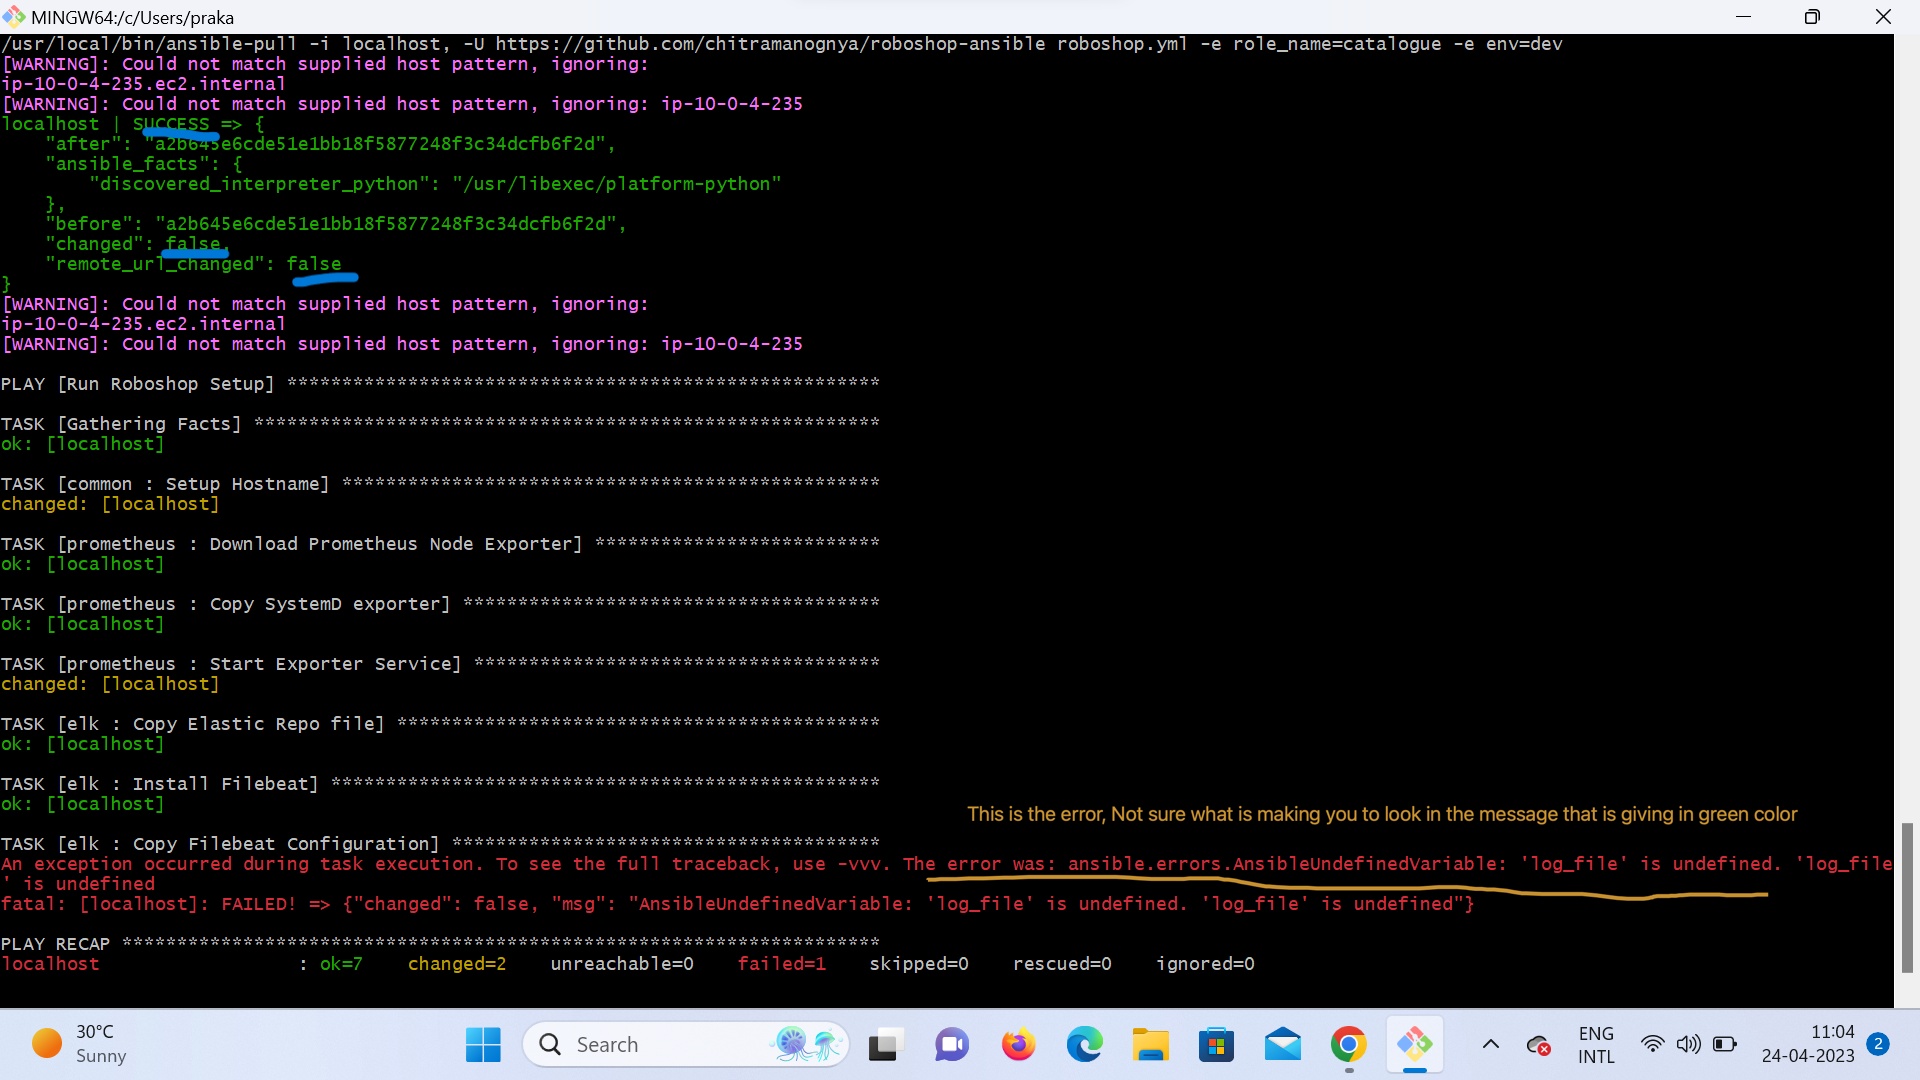Launch Google Chrome from the taskbar
Image resolution: width=1920 pixels, height=1080 pixels.
1349,1044
